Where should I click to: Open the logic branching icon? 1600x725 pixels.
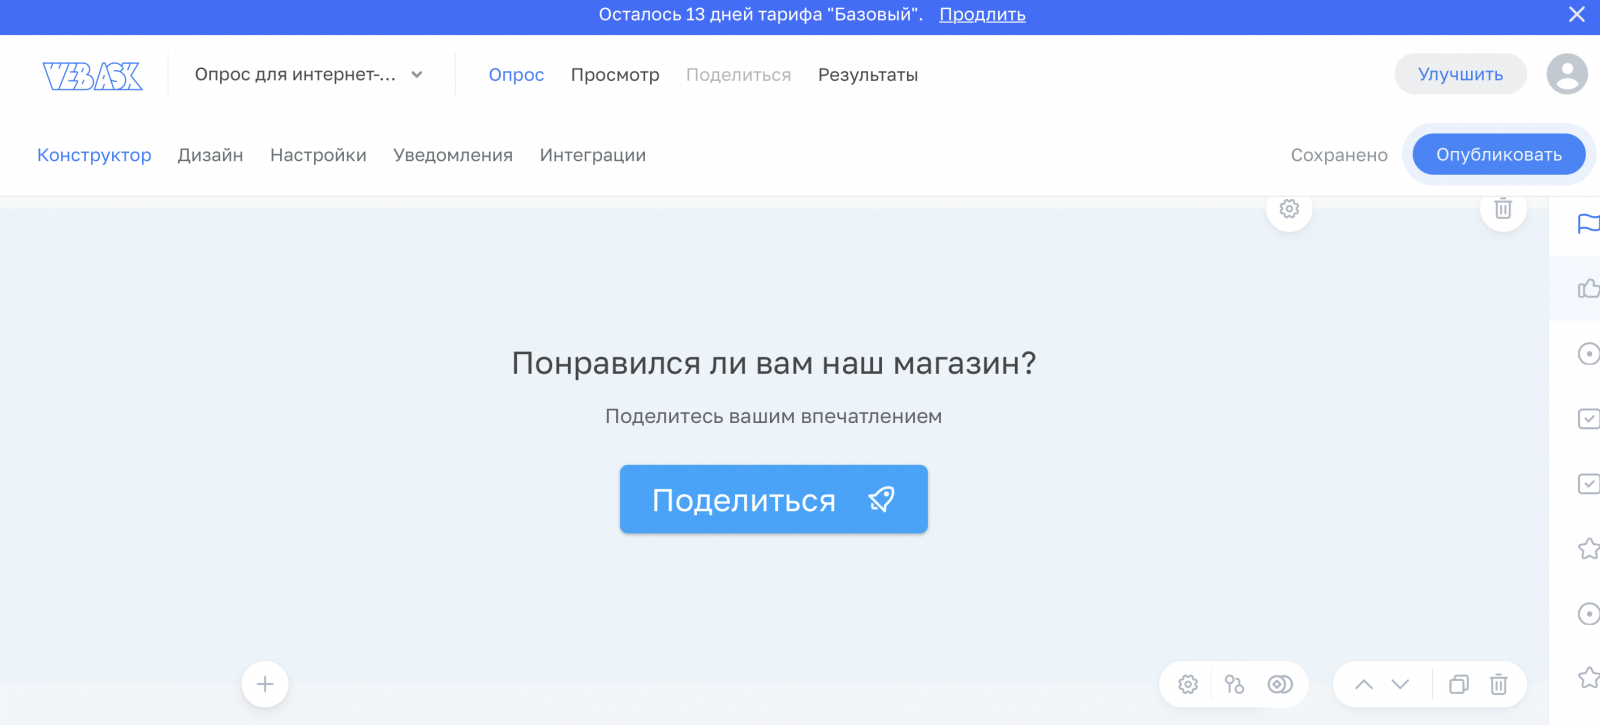click(x=1234, y=684)
